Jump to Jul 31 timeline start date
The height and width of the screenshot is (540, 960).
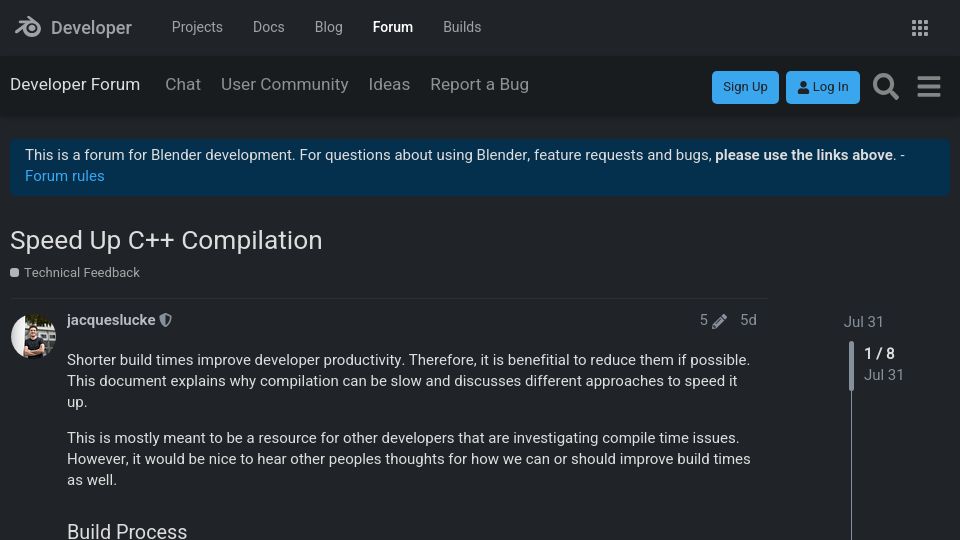click(x=864, y=322)
